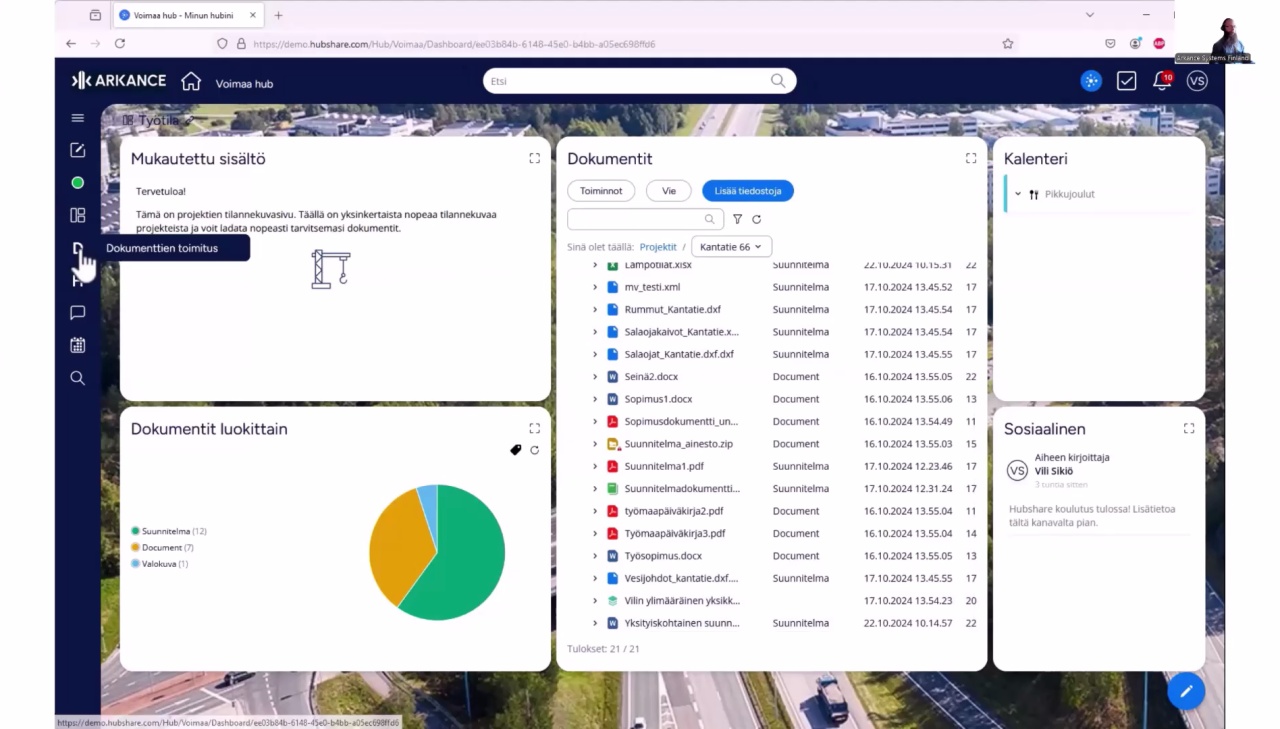Select the browser tab Voimaa hub - Minun hubini
Screen dimensions: 1280x729
pyautogui.click(x=186, y=15)
